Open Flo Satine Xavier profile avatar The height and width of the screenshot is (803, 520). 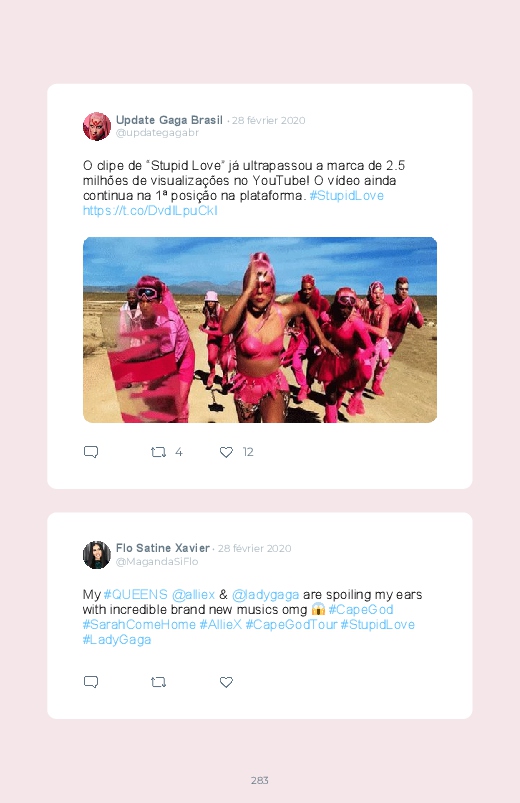tap(97, 555)
